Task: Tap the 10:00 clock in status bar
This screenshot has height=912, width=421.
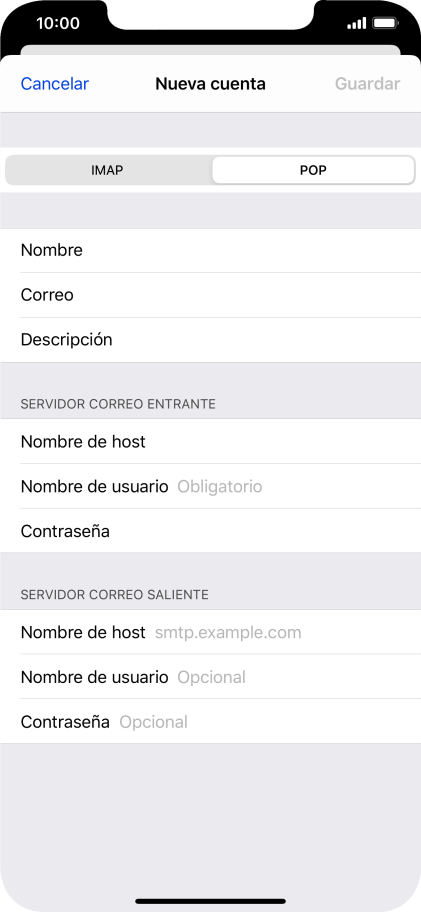Action: coord(58,23)
